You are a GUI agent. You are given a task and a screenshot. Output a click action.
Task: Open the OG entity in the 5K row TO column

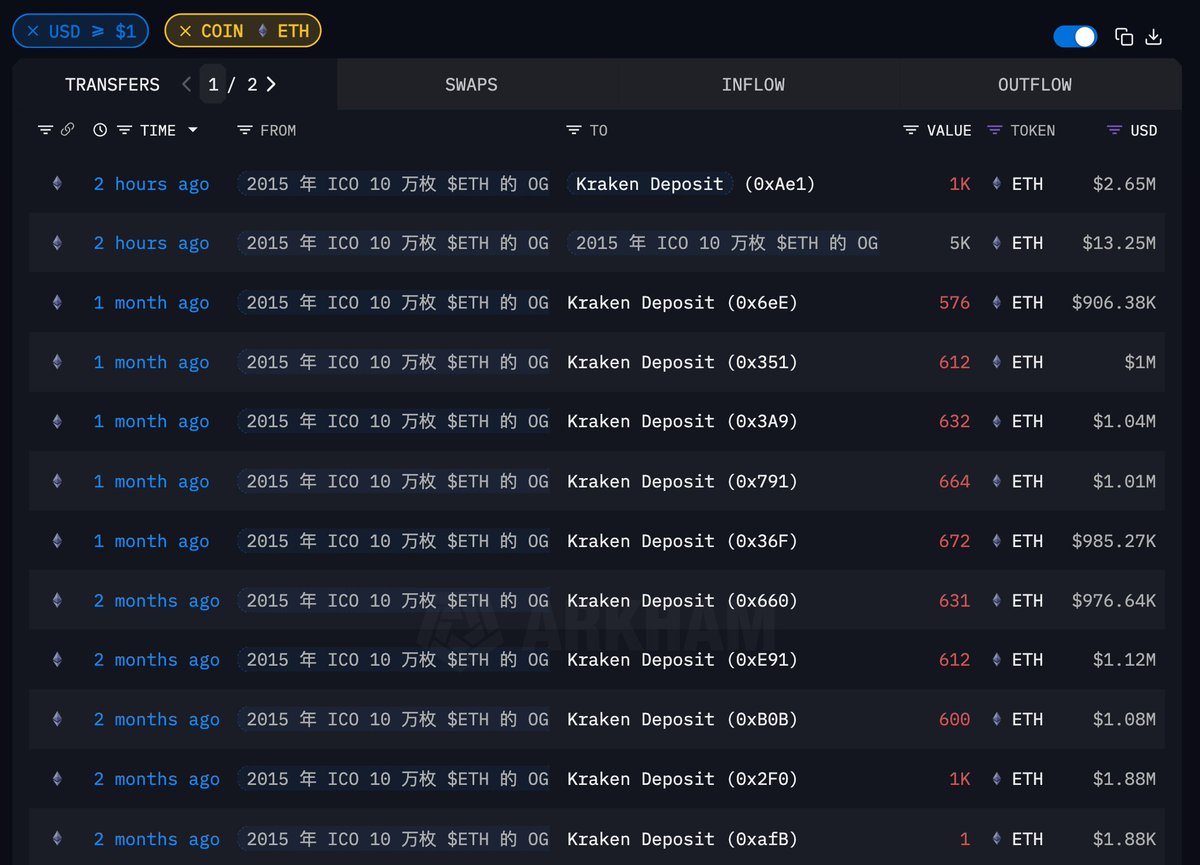click(723, 243)
